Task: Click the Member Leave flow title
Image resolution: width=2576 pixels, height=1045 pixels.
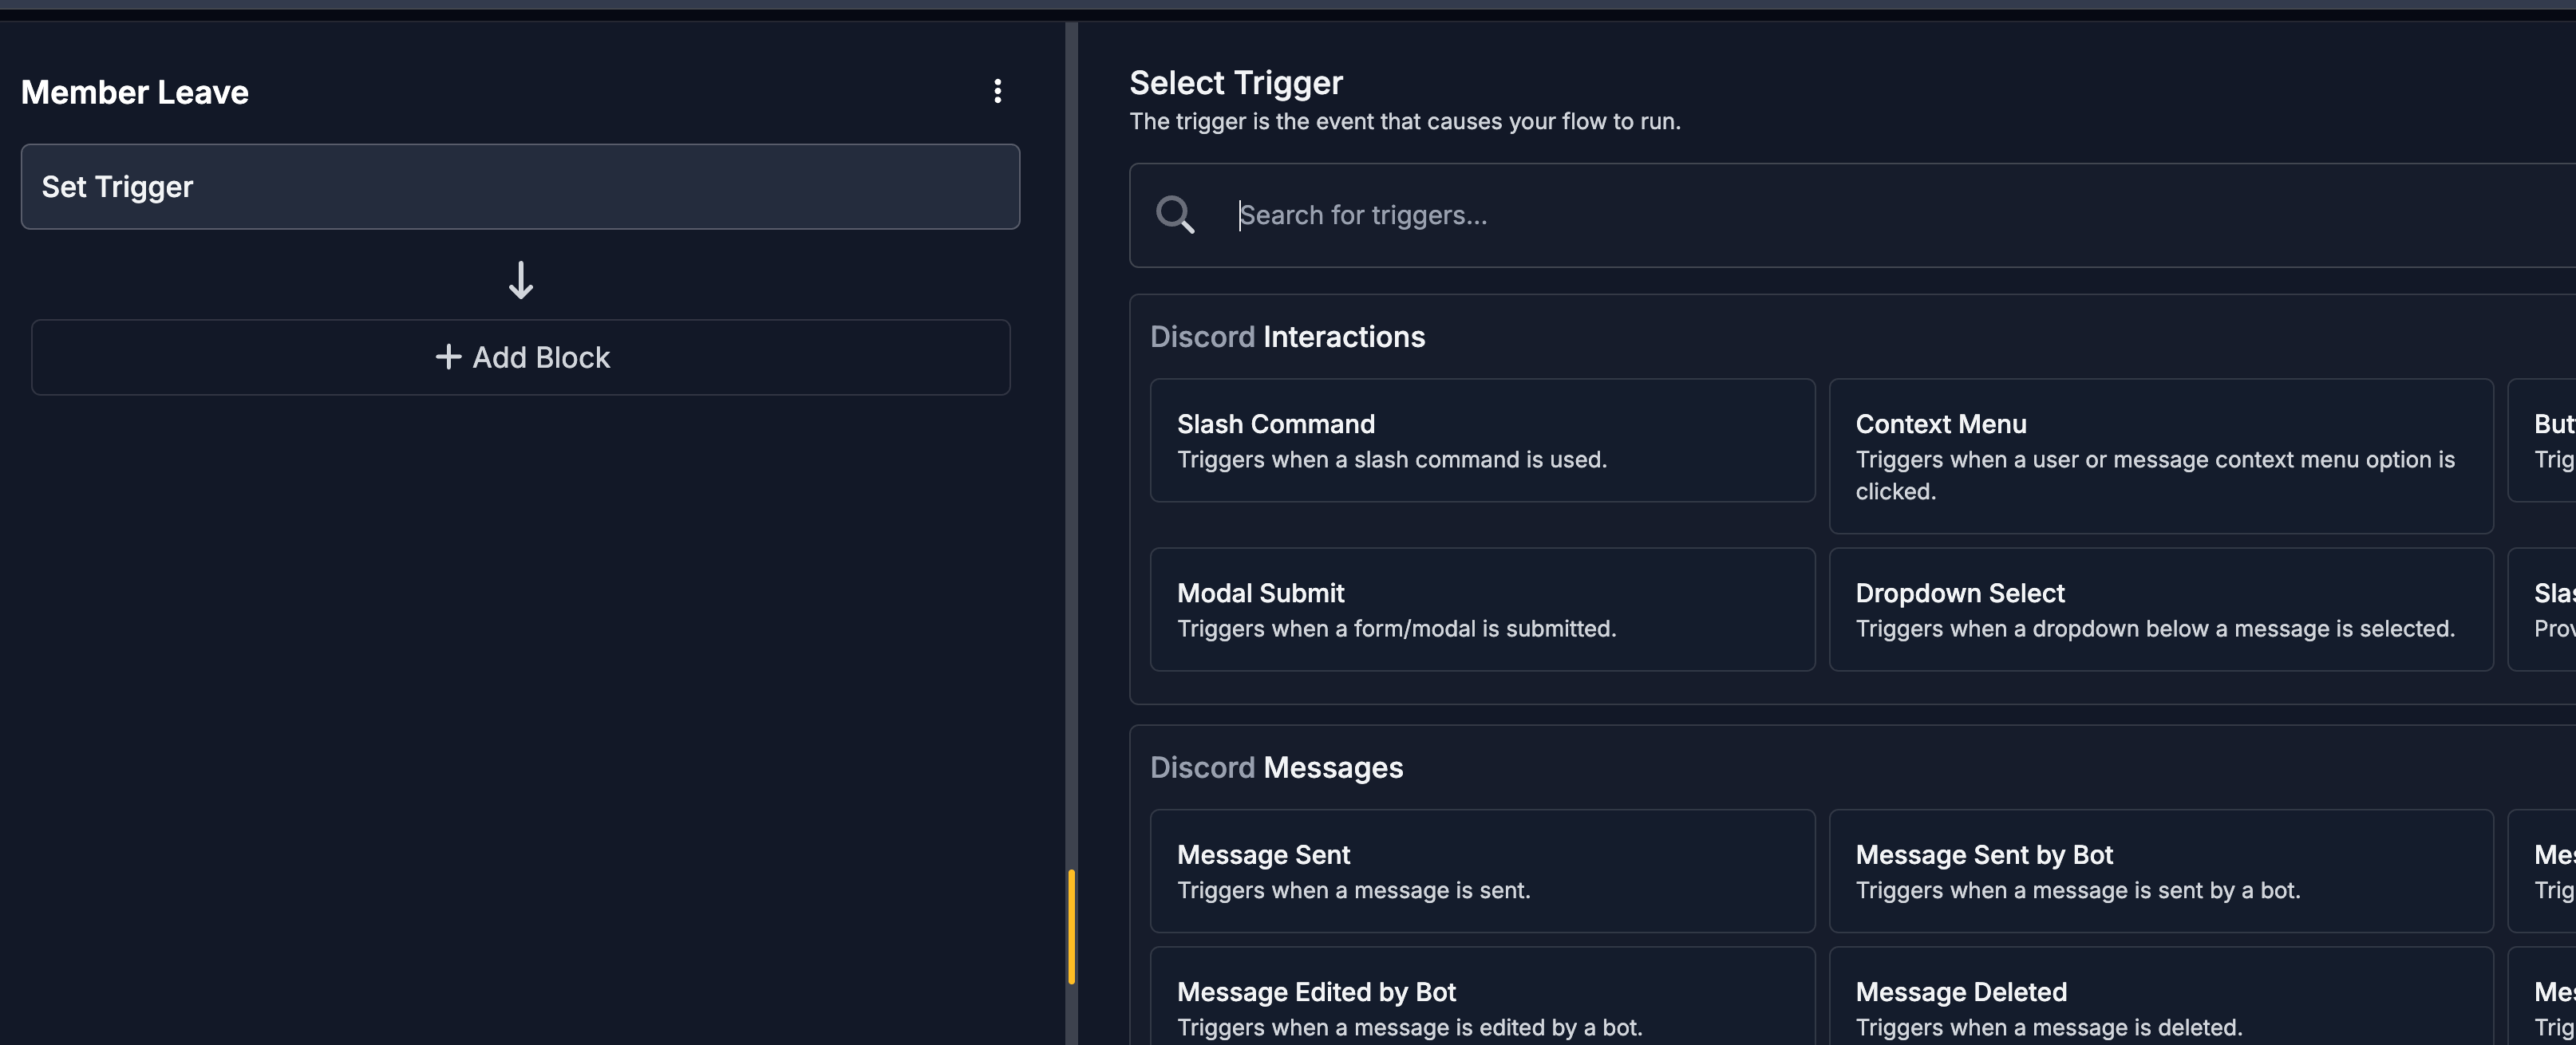Action: [x=135, y=92]
